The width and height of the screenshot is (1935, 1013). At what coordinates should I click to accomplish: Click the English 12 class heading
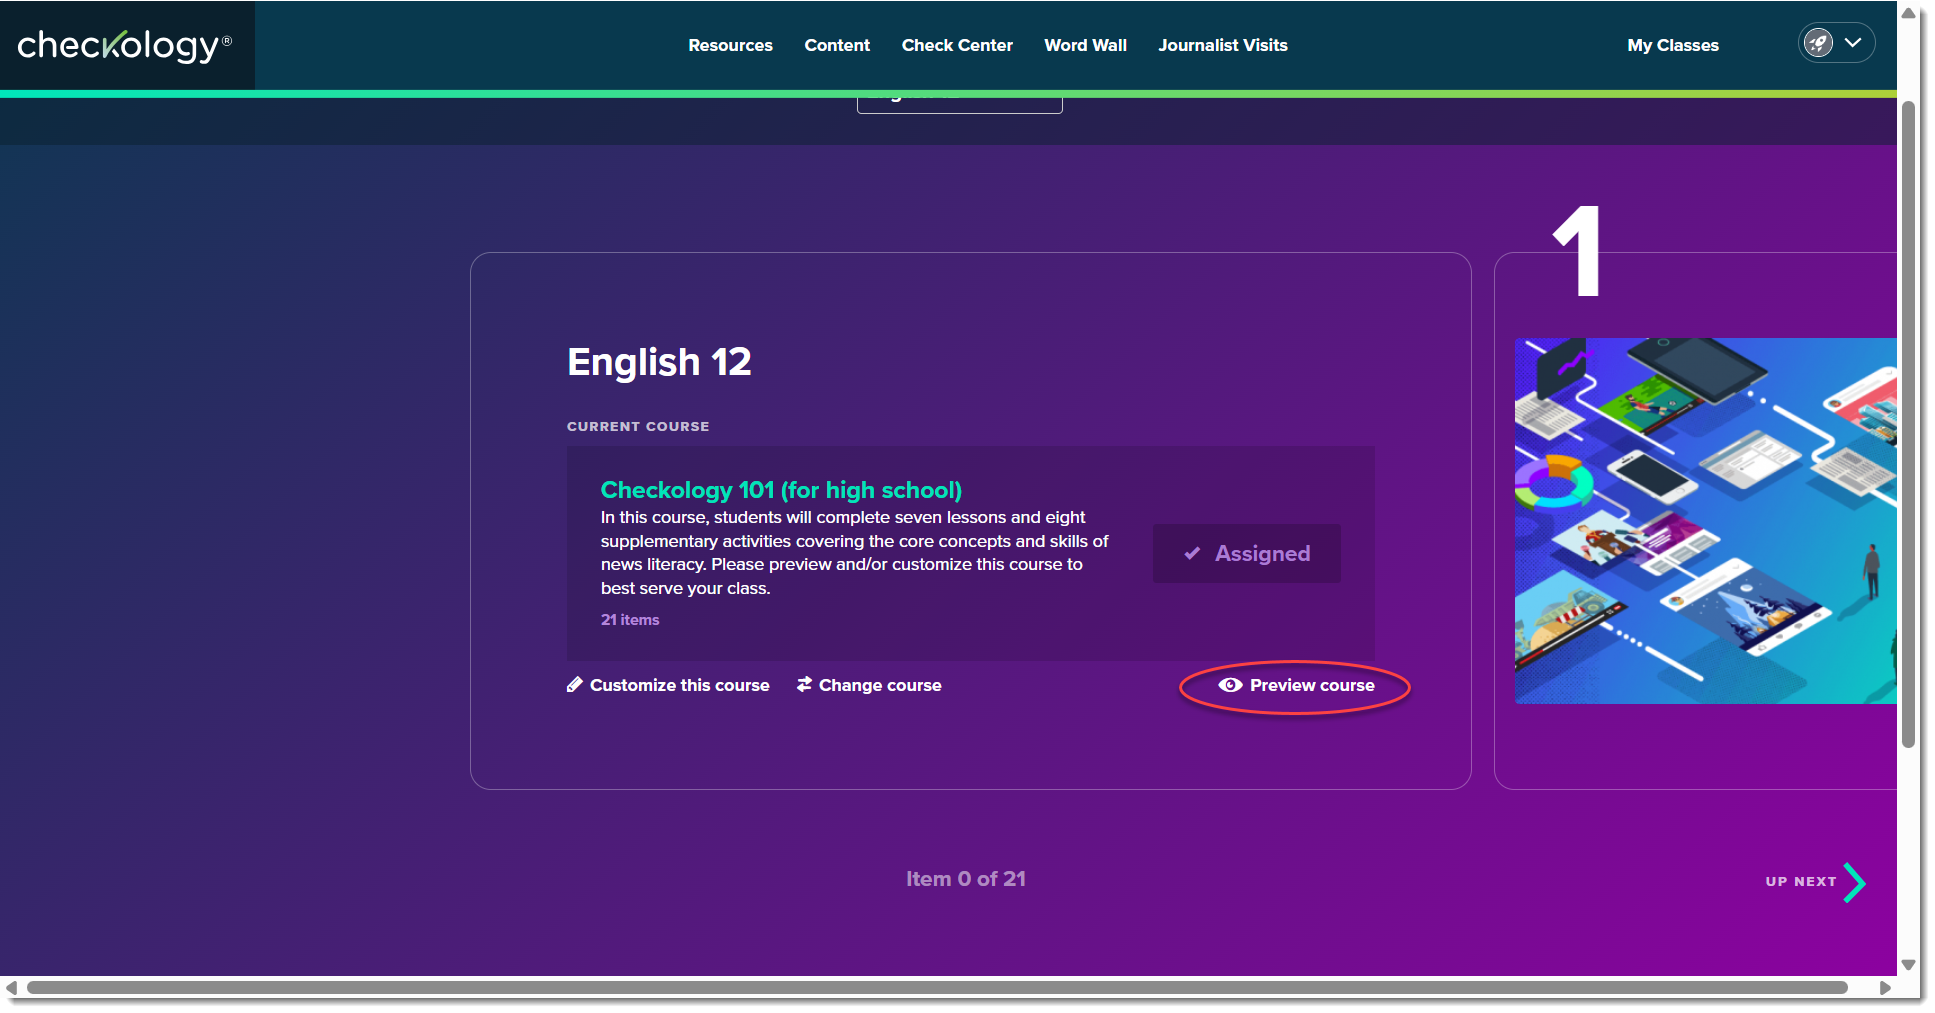[x=659, y=362]
